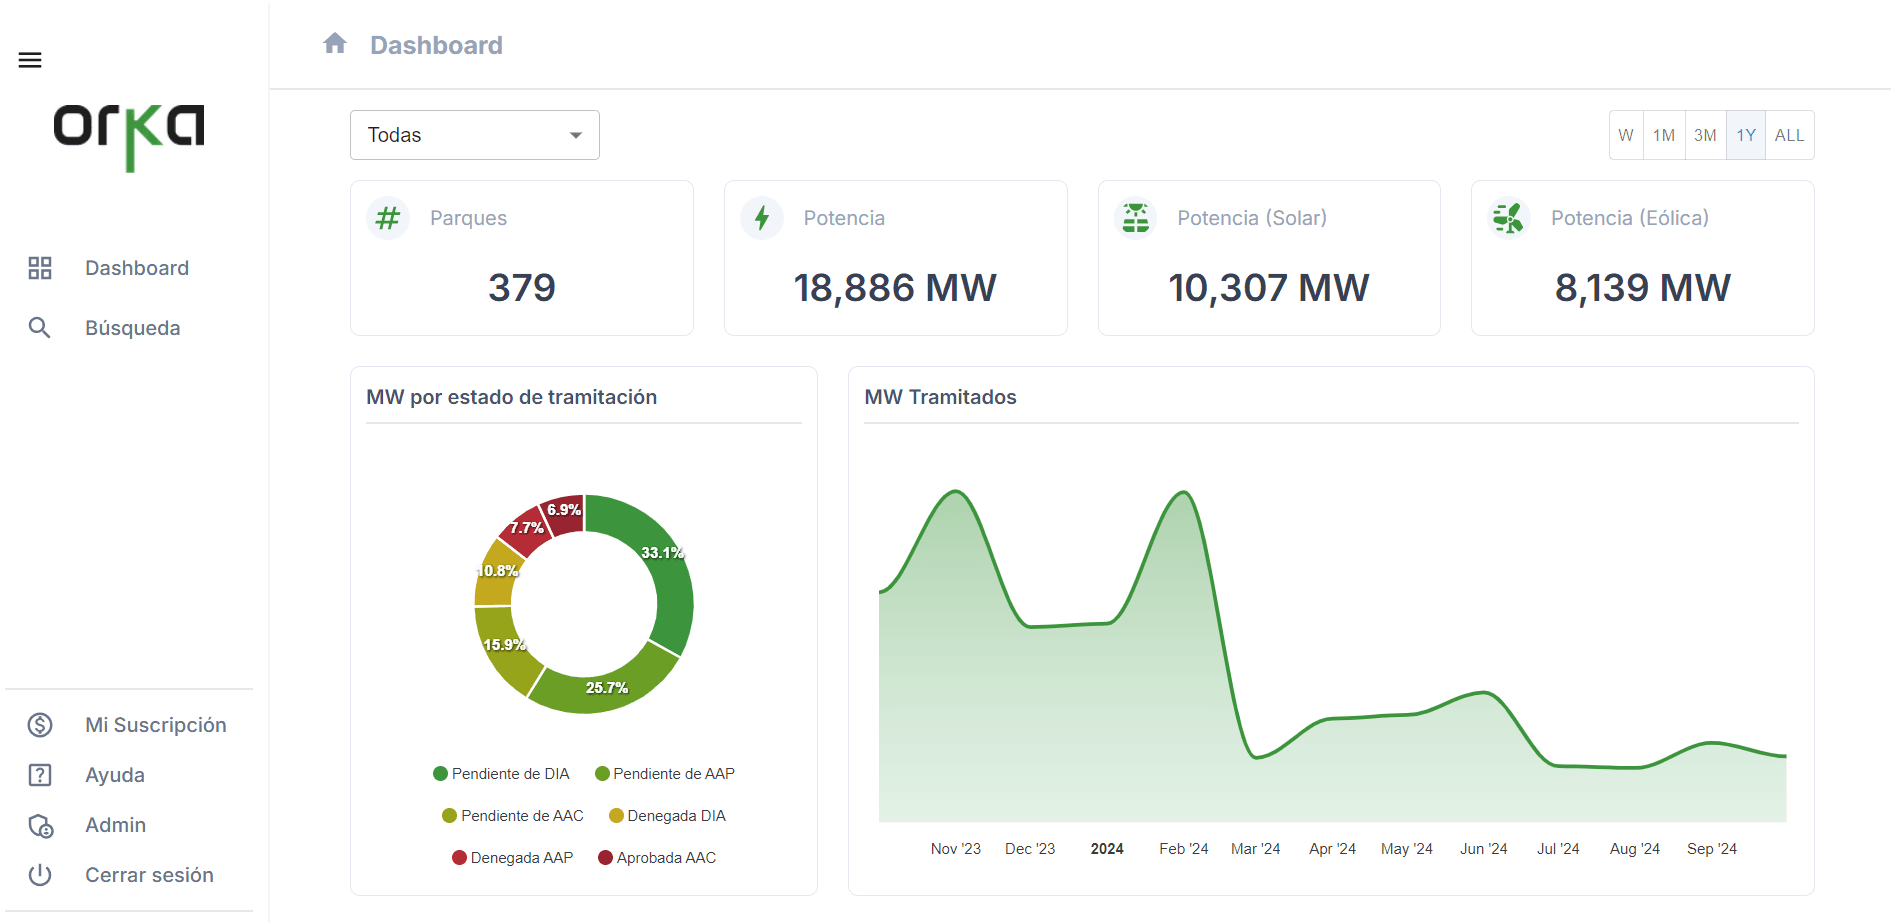Click the Potencia (Solar) panel icon
The image size is (1891, 922).
[1135, 218]
